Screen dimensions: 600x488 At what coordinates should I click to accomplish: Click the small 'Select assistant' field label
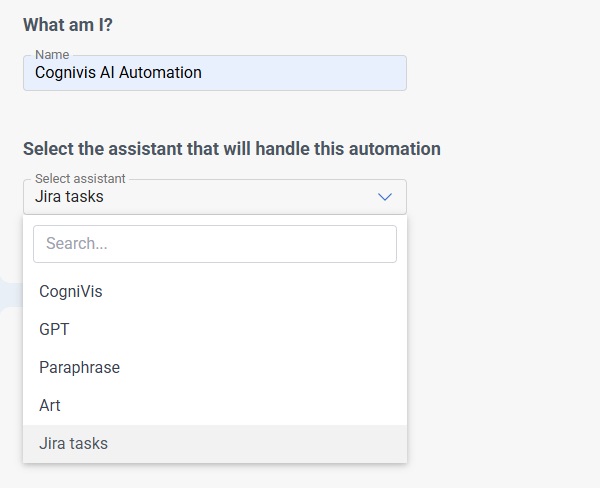coord(80,179)
